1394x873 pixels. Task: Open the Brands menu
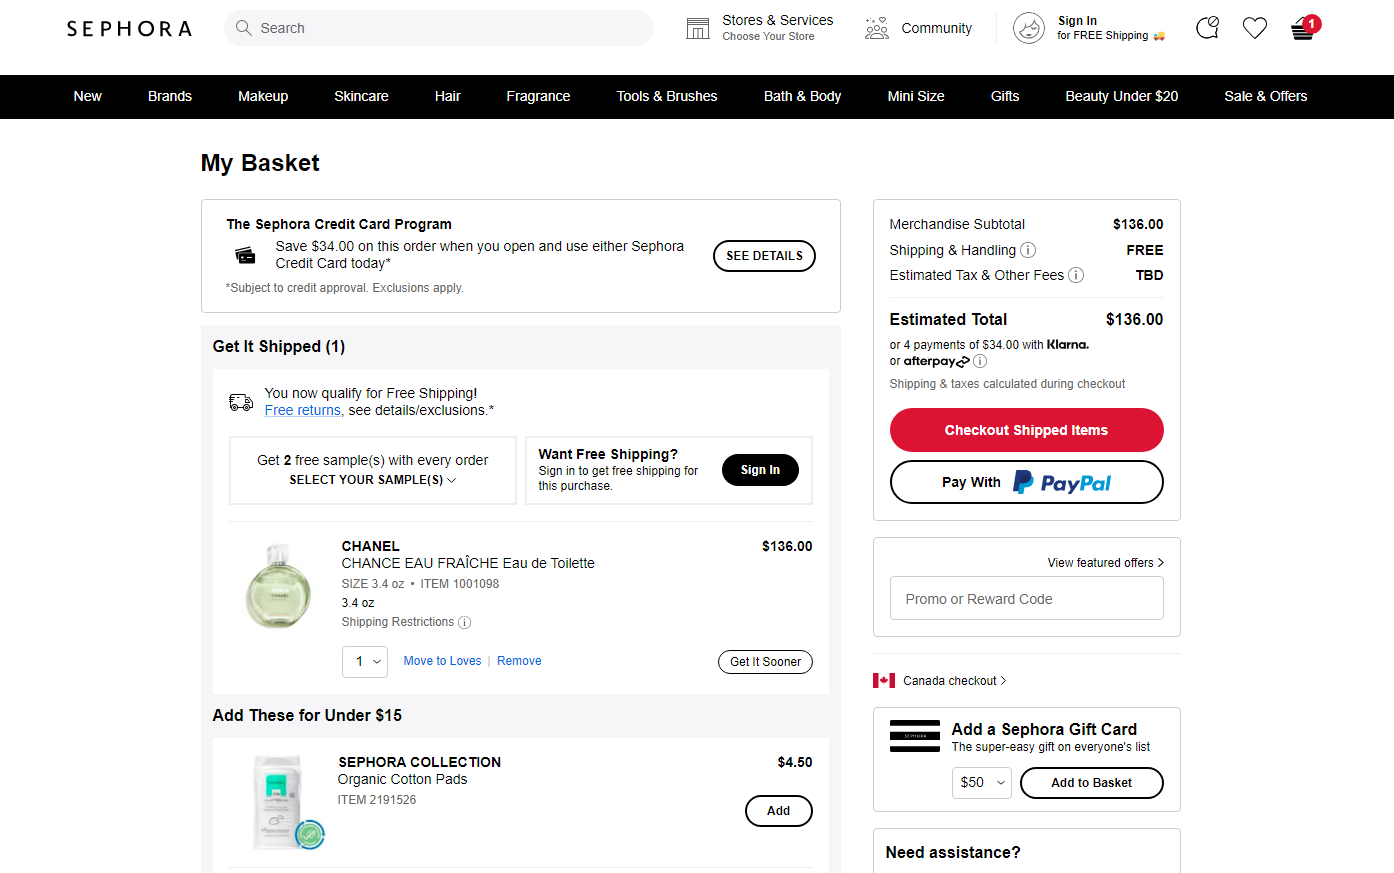click(170, 97)
